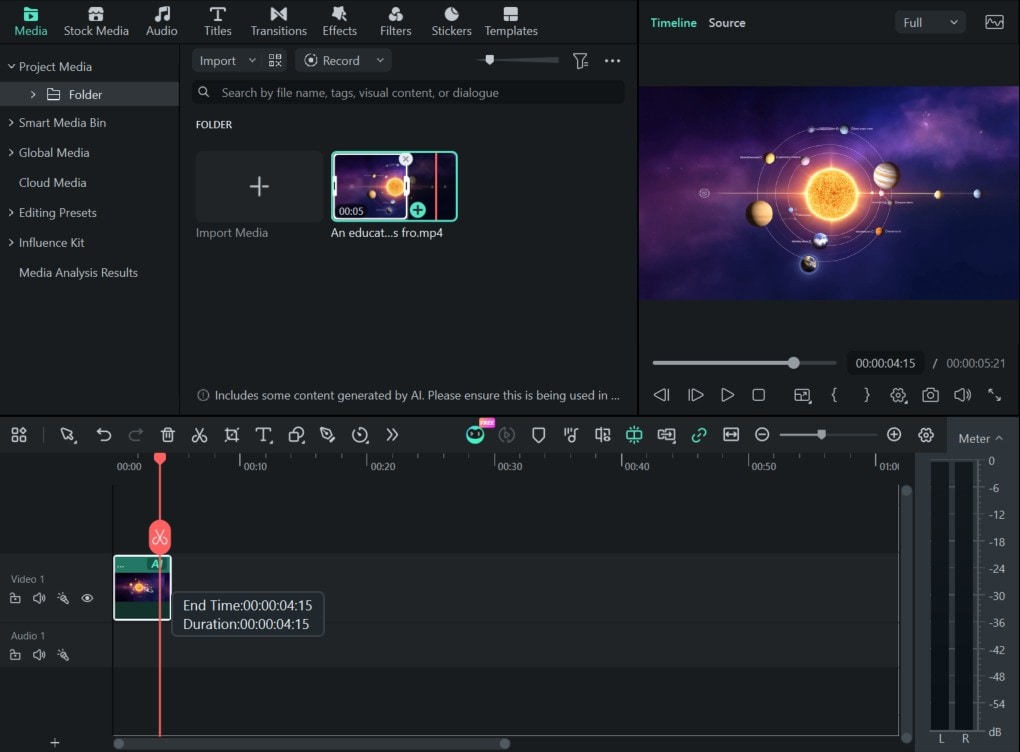1020x752 pixels.
Task: Expand the preview to fullscreen
Action: (x=995, y=395)
